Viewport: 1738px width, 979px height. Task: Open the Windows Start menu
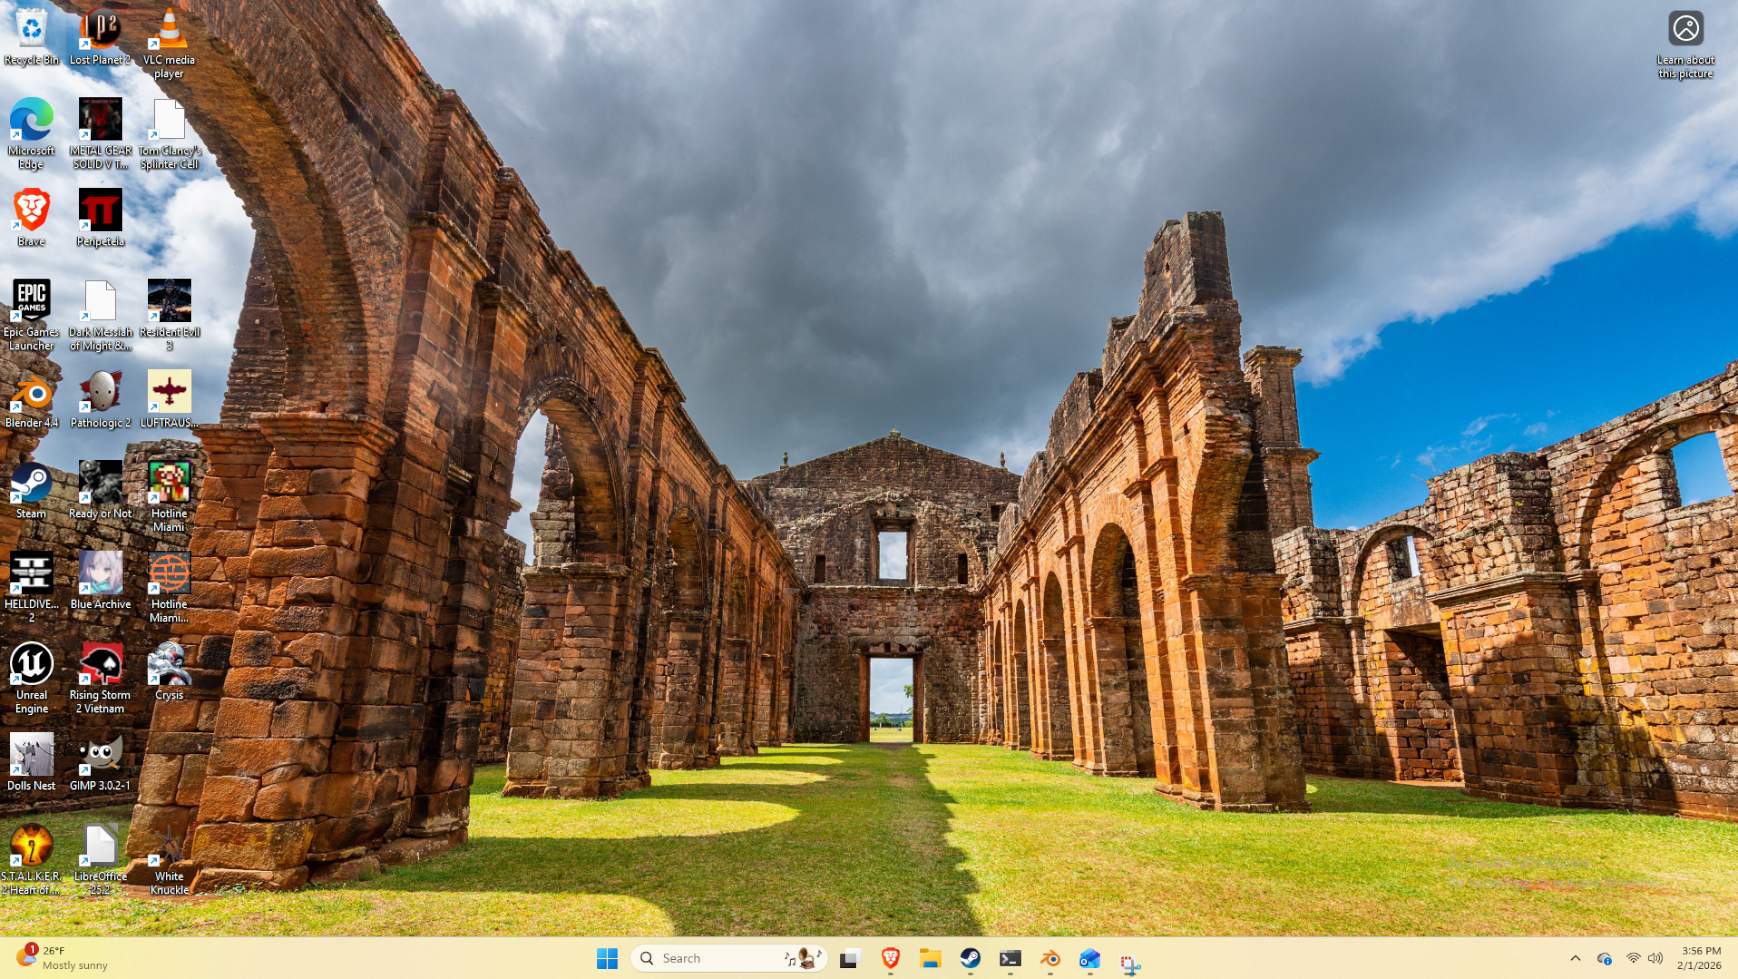[607, 958]
